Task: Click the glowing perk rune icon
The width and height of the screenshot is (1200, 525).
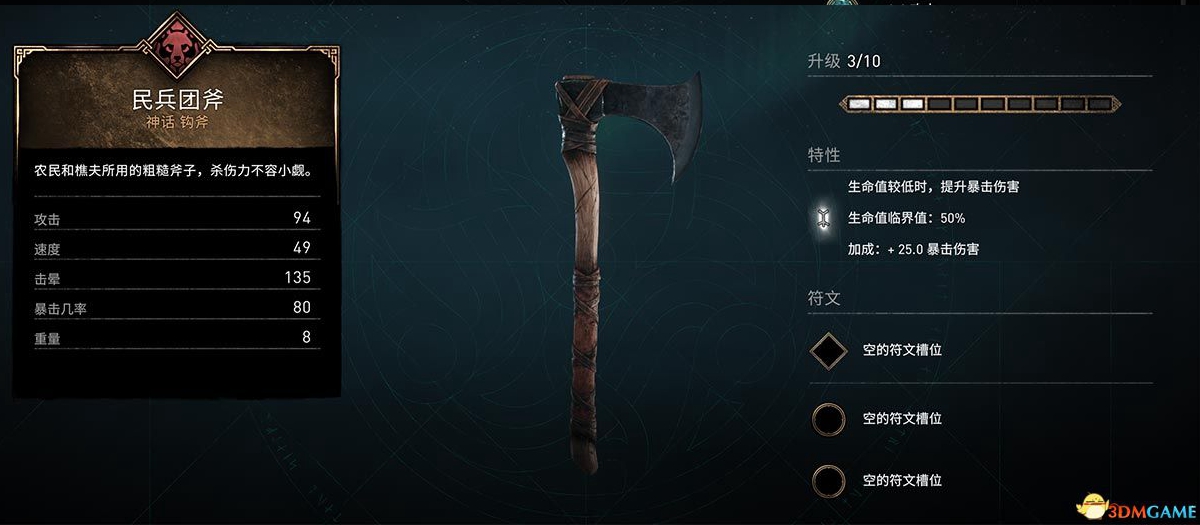Action: click(x=822, y=217)
